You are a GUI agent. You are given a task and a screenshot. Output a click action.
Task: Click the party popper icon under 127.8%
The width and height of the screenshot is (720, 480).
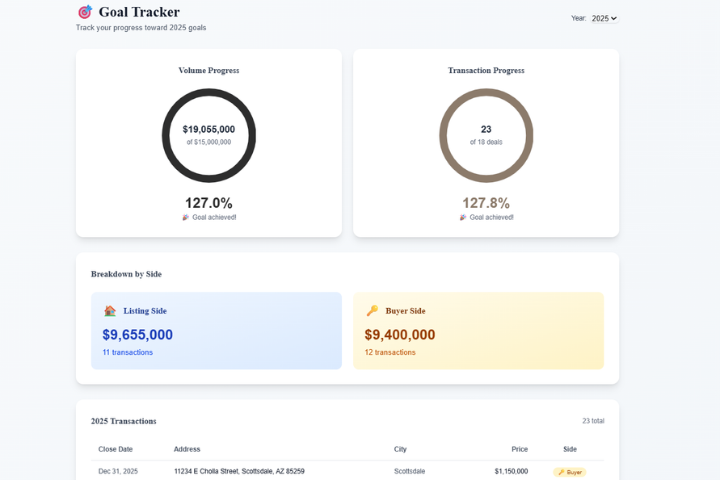pyautogui.click(x=463, y=217)
